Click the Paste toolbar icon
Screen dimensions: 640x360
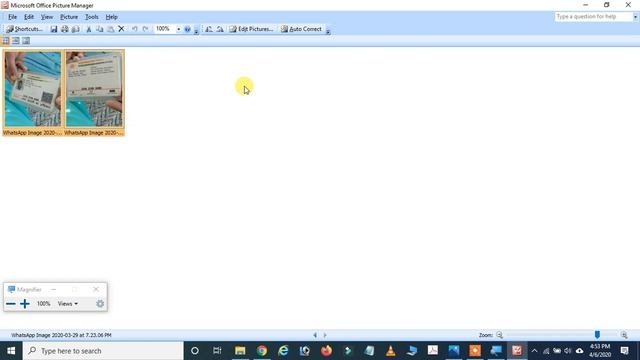111,29
